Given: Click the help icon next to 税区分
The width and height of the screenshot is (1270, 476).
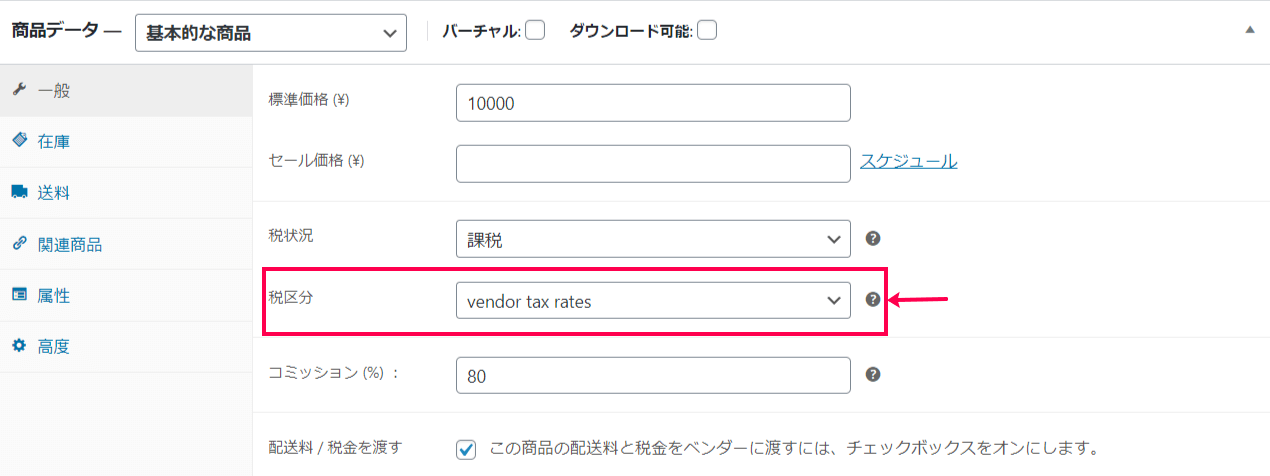Looking at the screenshot, I should coord(873,300).
